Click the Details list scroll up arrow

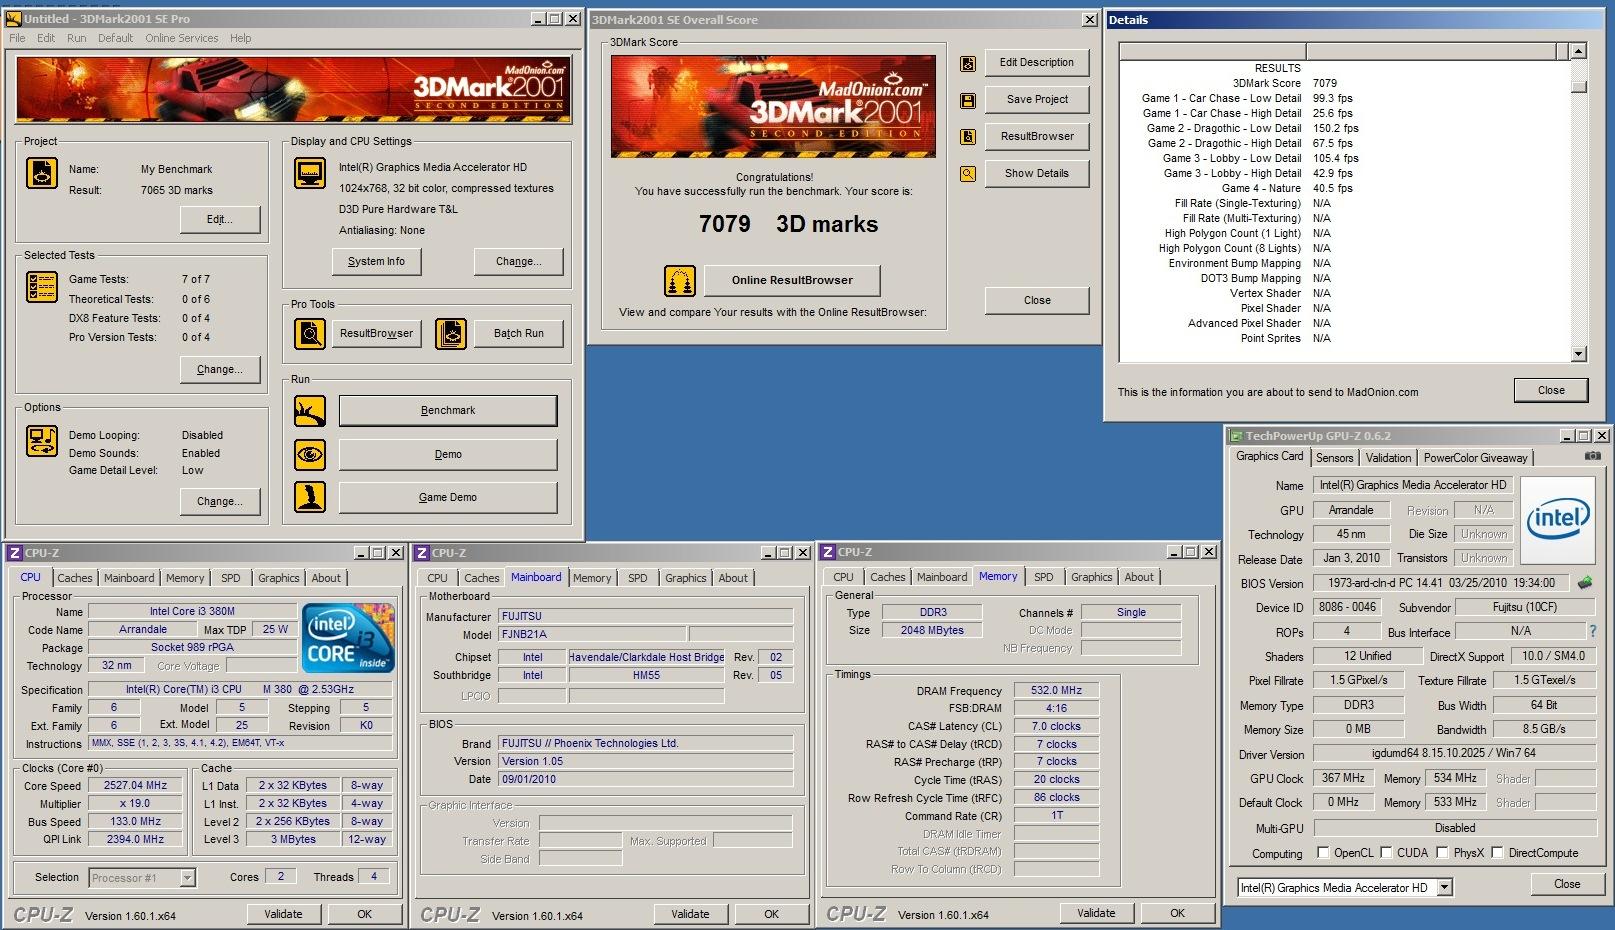pos(1578,51)
